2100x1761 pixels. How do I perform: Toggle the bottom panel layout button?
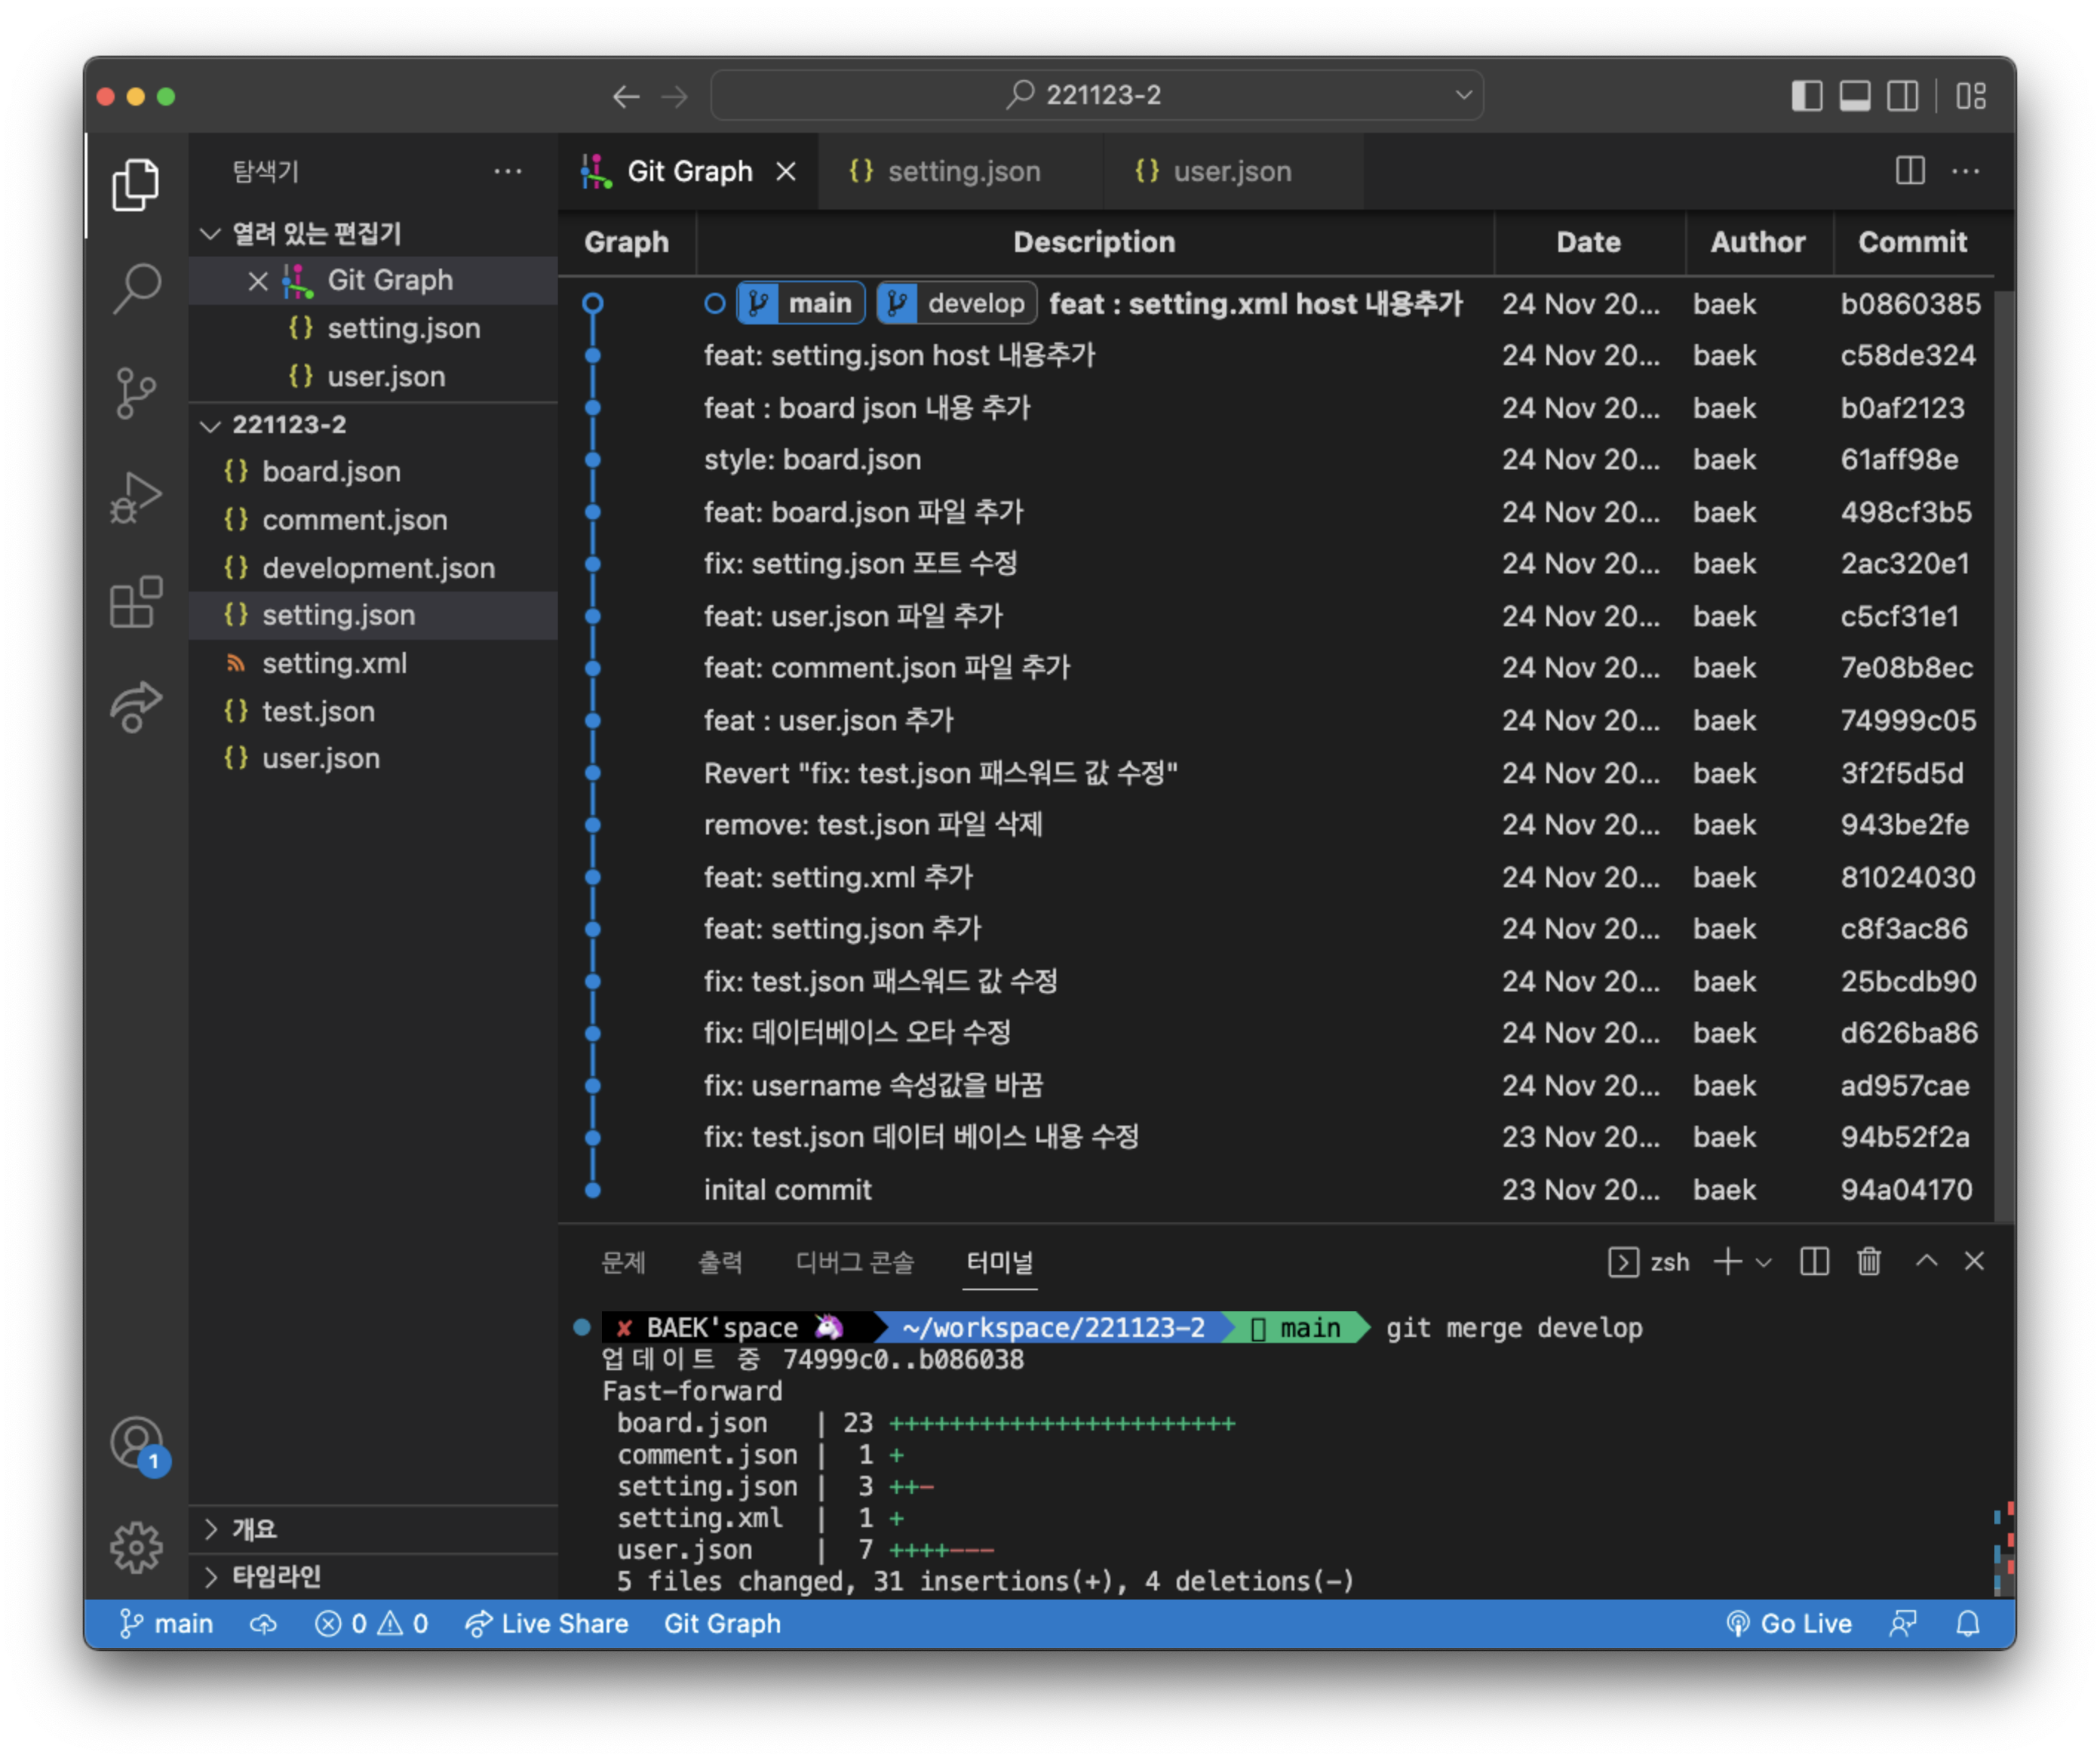[1854, 96]
